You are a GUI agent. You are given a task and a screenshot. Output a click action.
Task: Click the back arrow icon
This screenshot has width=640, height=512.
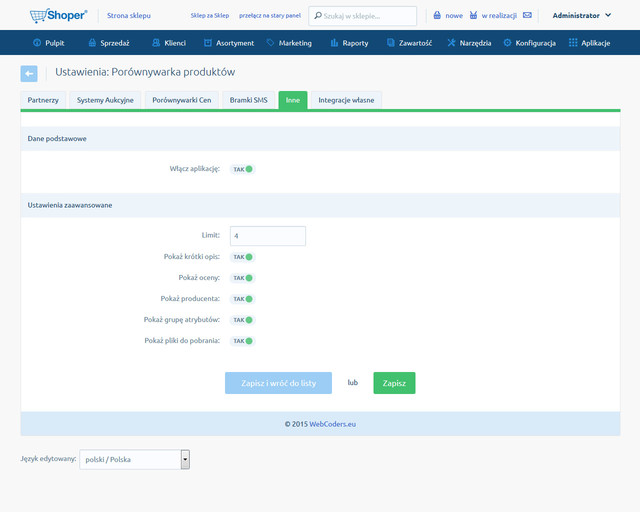coord(29,73)
